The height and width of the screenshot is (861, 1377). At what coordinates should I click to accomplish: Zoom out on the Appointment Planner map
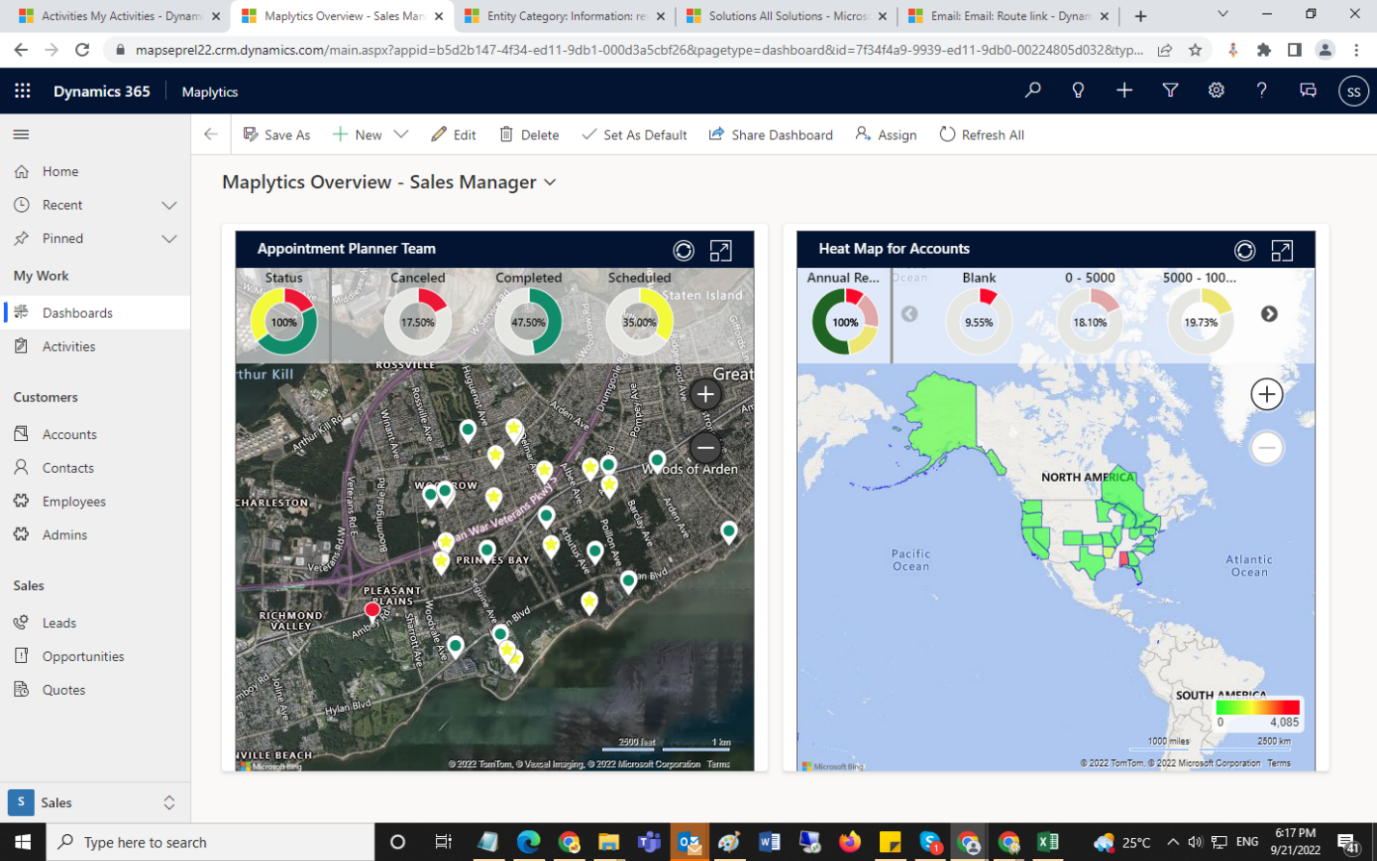point(705,447)
